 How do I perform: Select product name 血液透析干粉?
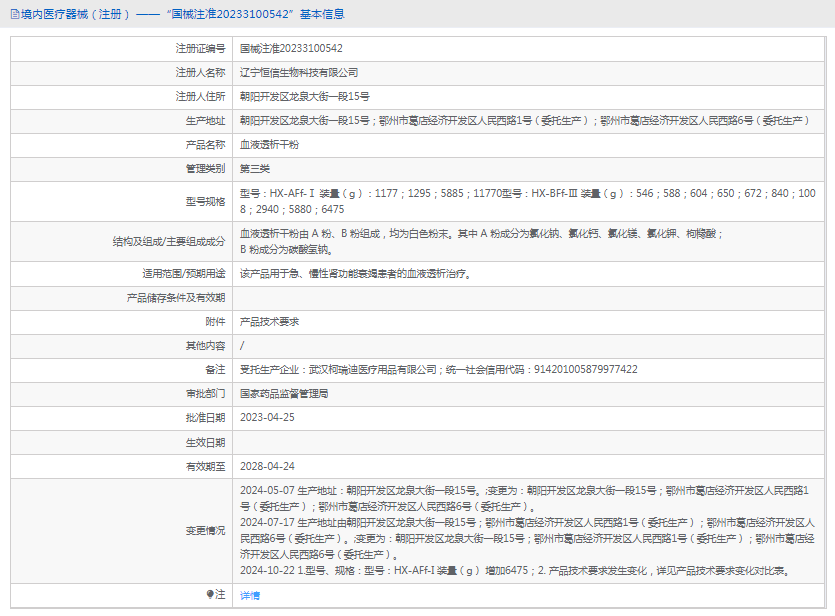pos(269,145)
